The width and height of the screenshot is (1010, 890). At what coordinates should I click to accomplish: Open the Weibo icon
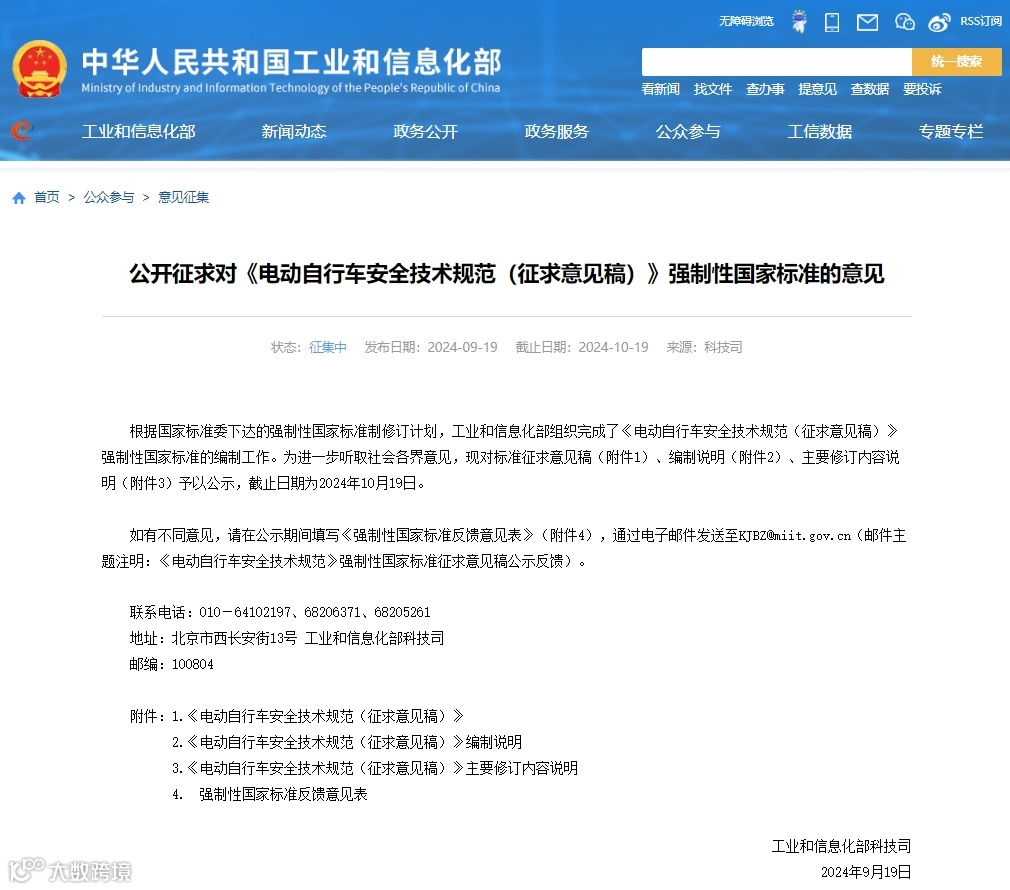point(939,23)
